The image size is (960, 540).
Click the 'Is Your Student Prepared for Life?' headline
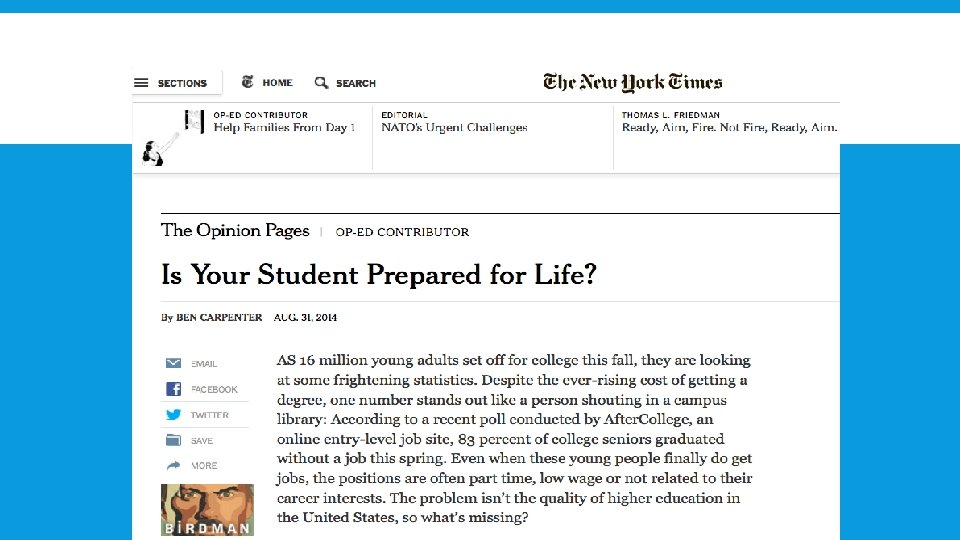[378, 274]
